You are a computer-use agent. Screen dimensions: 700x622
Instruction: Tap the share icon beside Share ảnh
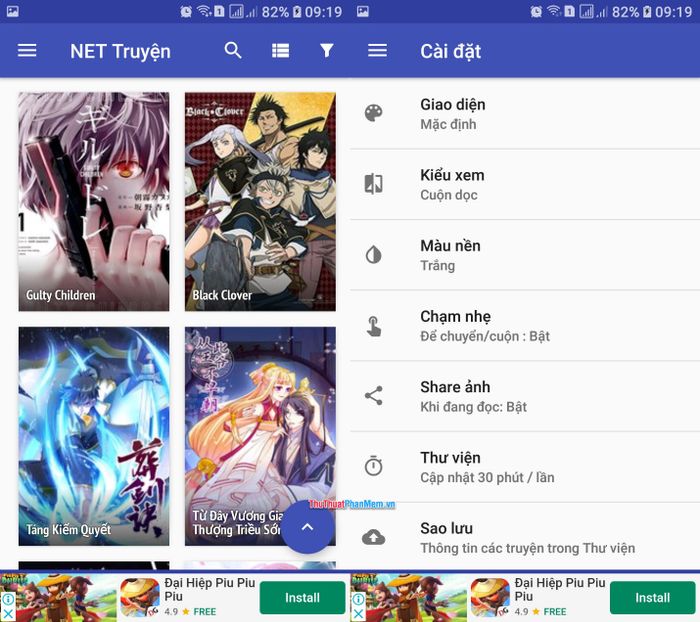(374, 396)
